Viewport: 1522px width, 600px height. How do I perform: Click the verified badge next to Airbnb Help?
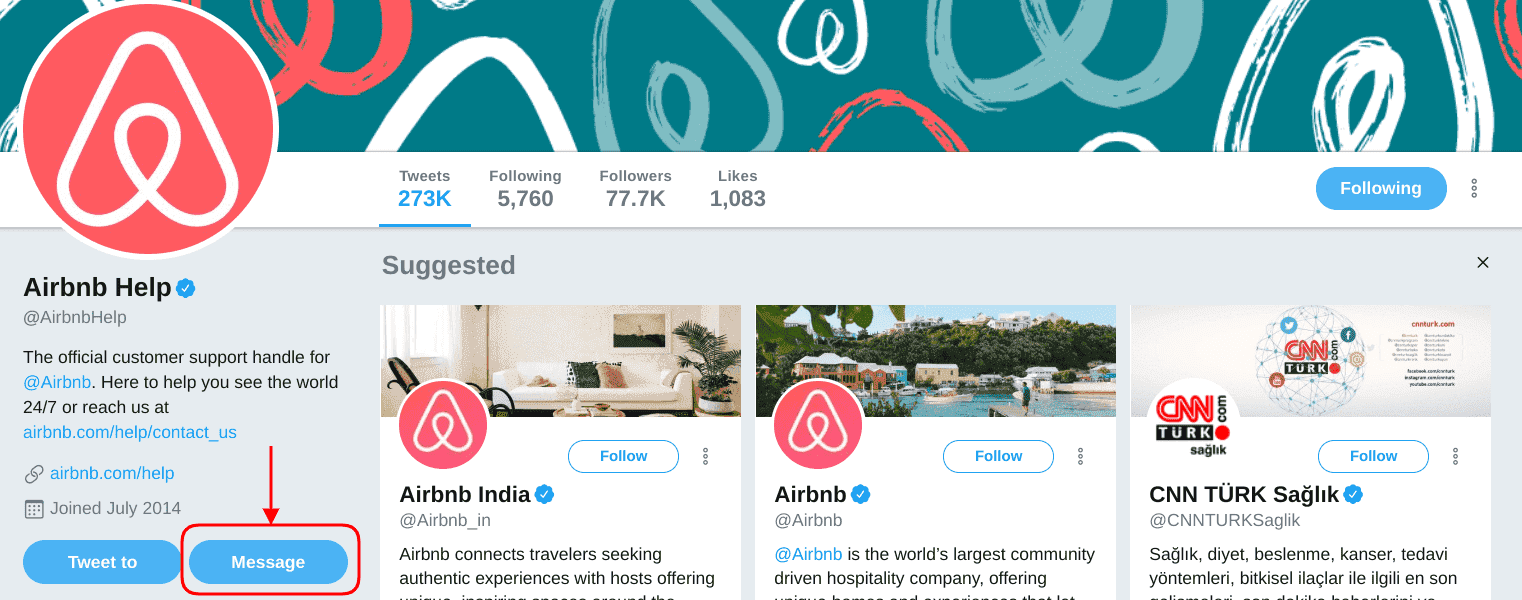point(186,288)
